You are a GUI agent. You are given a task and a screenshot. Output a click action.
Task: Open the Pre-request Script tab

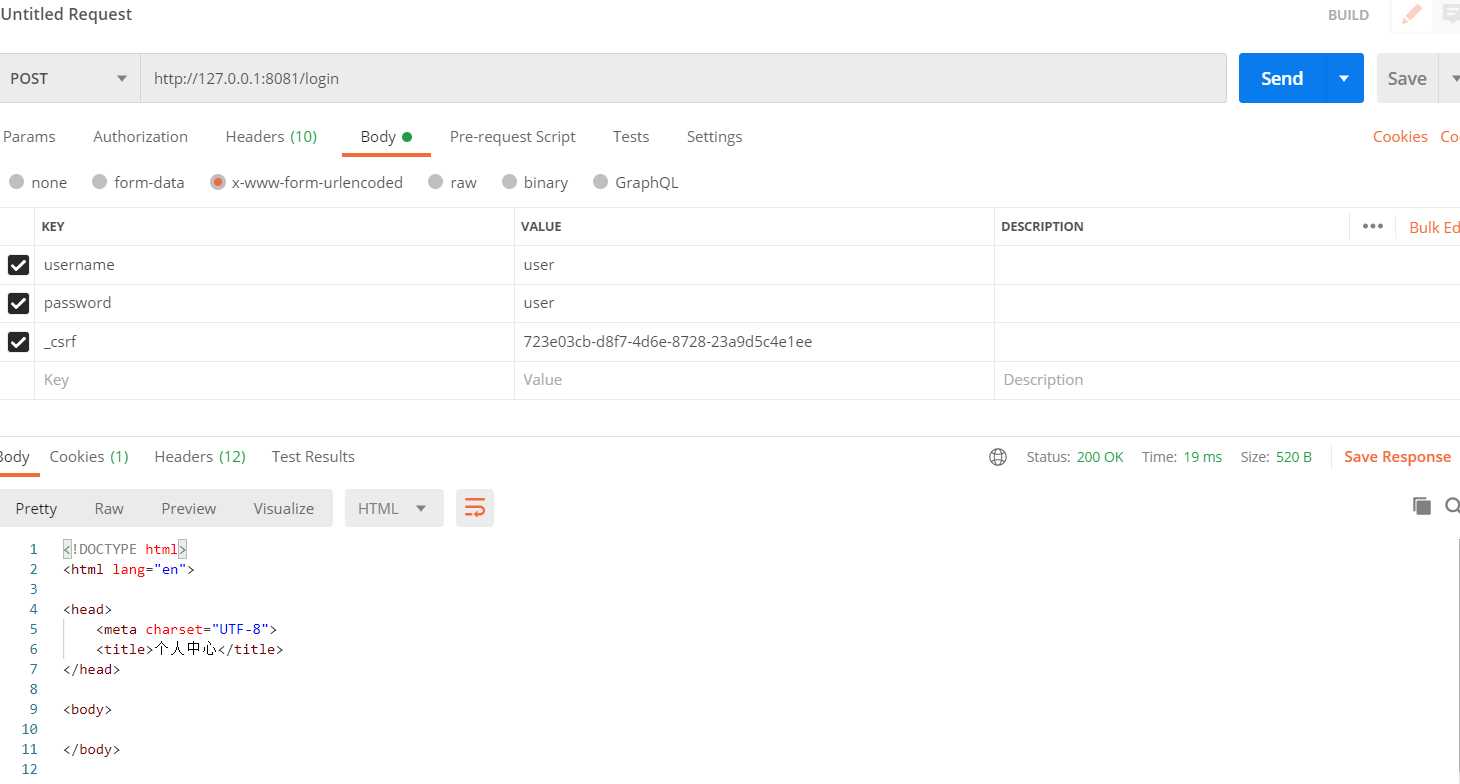pos(513,137)
